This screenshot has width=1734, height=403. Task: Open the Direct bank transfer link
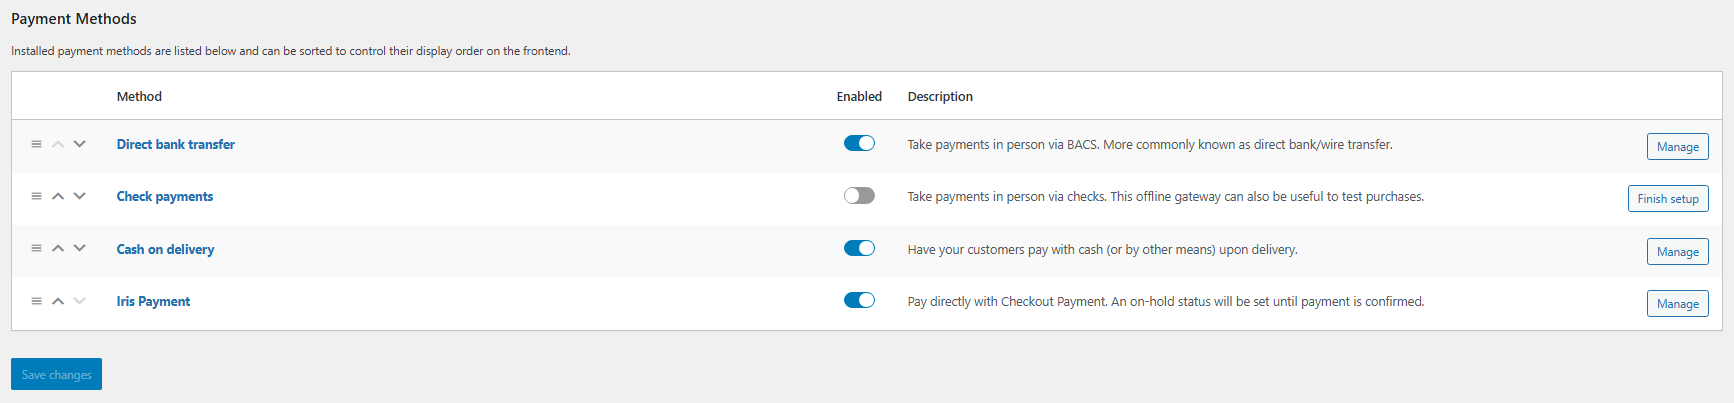(x=175, y=144)
